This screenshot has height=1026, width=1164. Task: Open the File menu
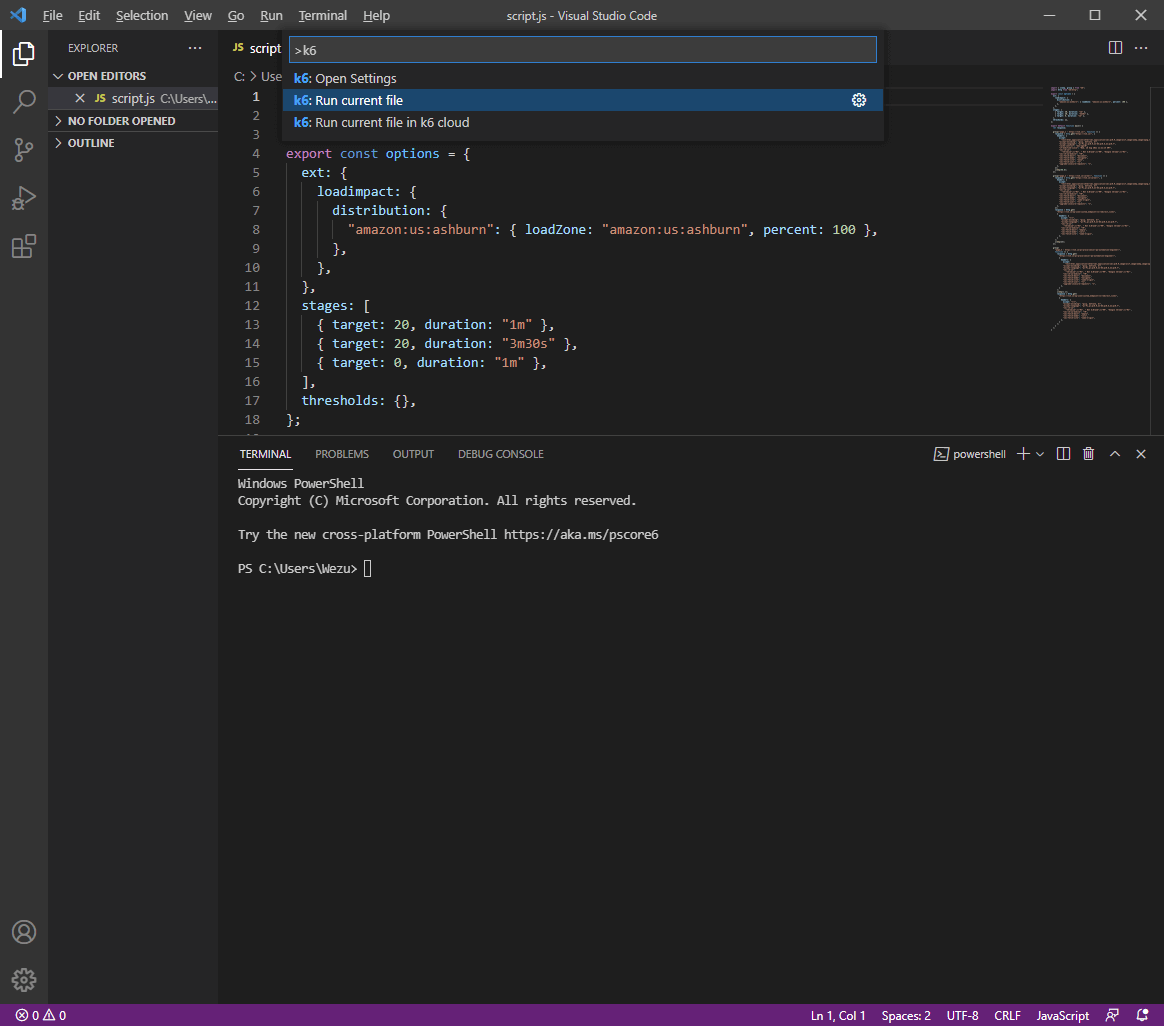tap(53, 16)
